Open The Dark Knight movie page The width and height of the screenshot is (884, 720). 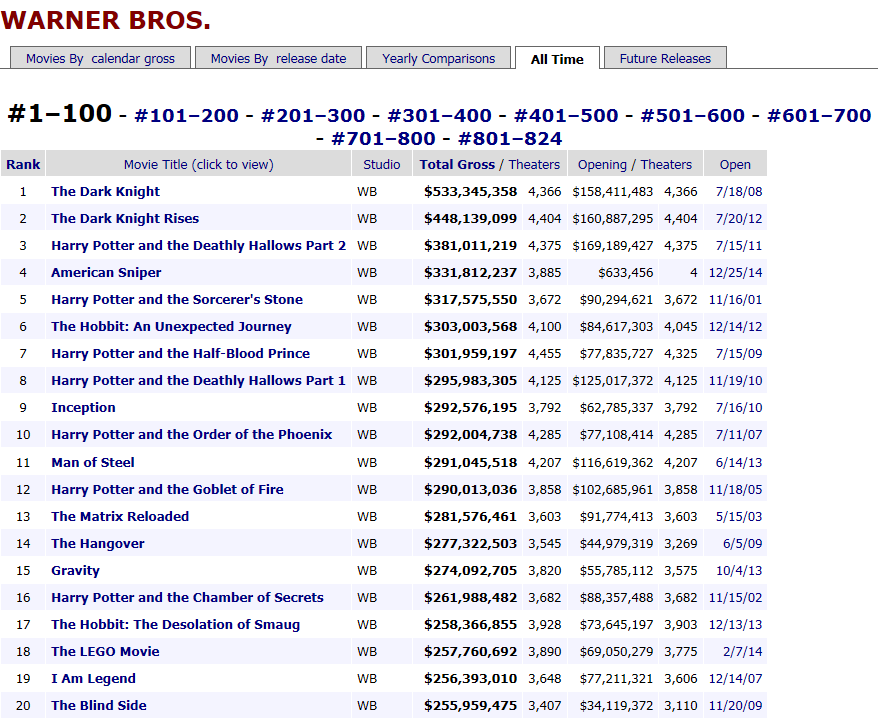105,191
